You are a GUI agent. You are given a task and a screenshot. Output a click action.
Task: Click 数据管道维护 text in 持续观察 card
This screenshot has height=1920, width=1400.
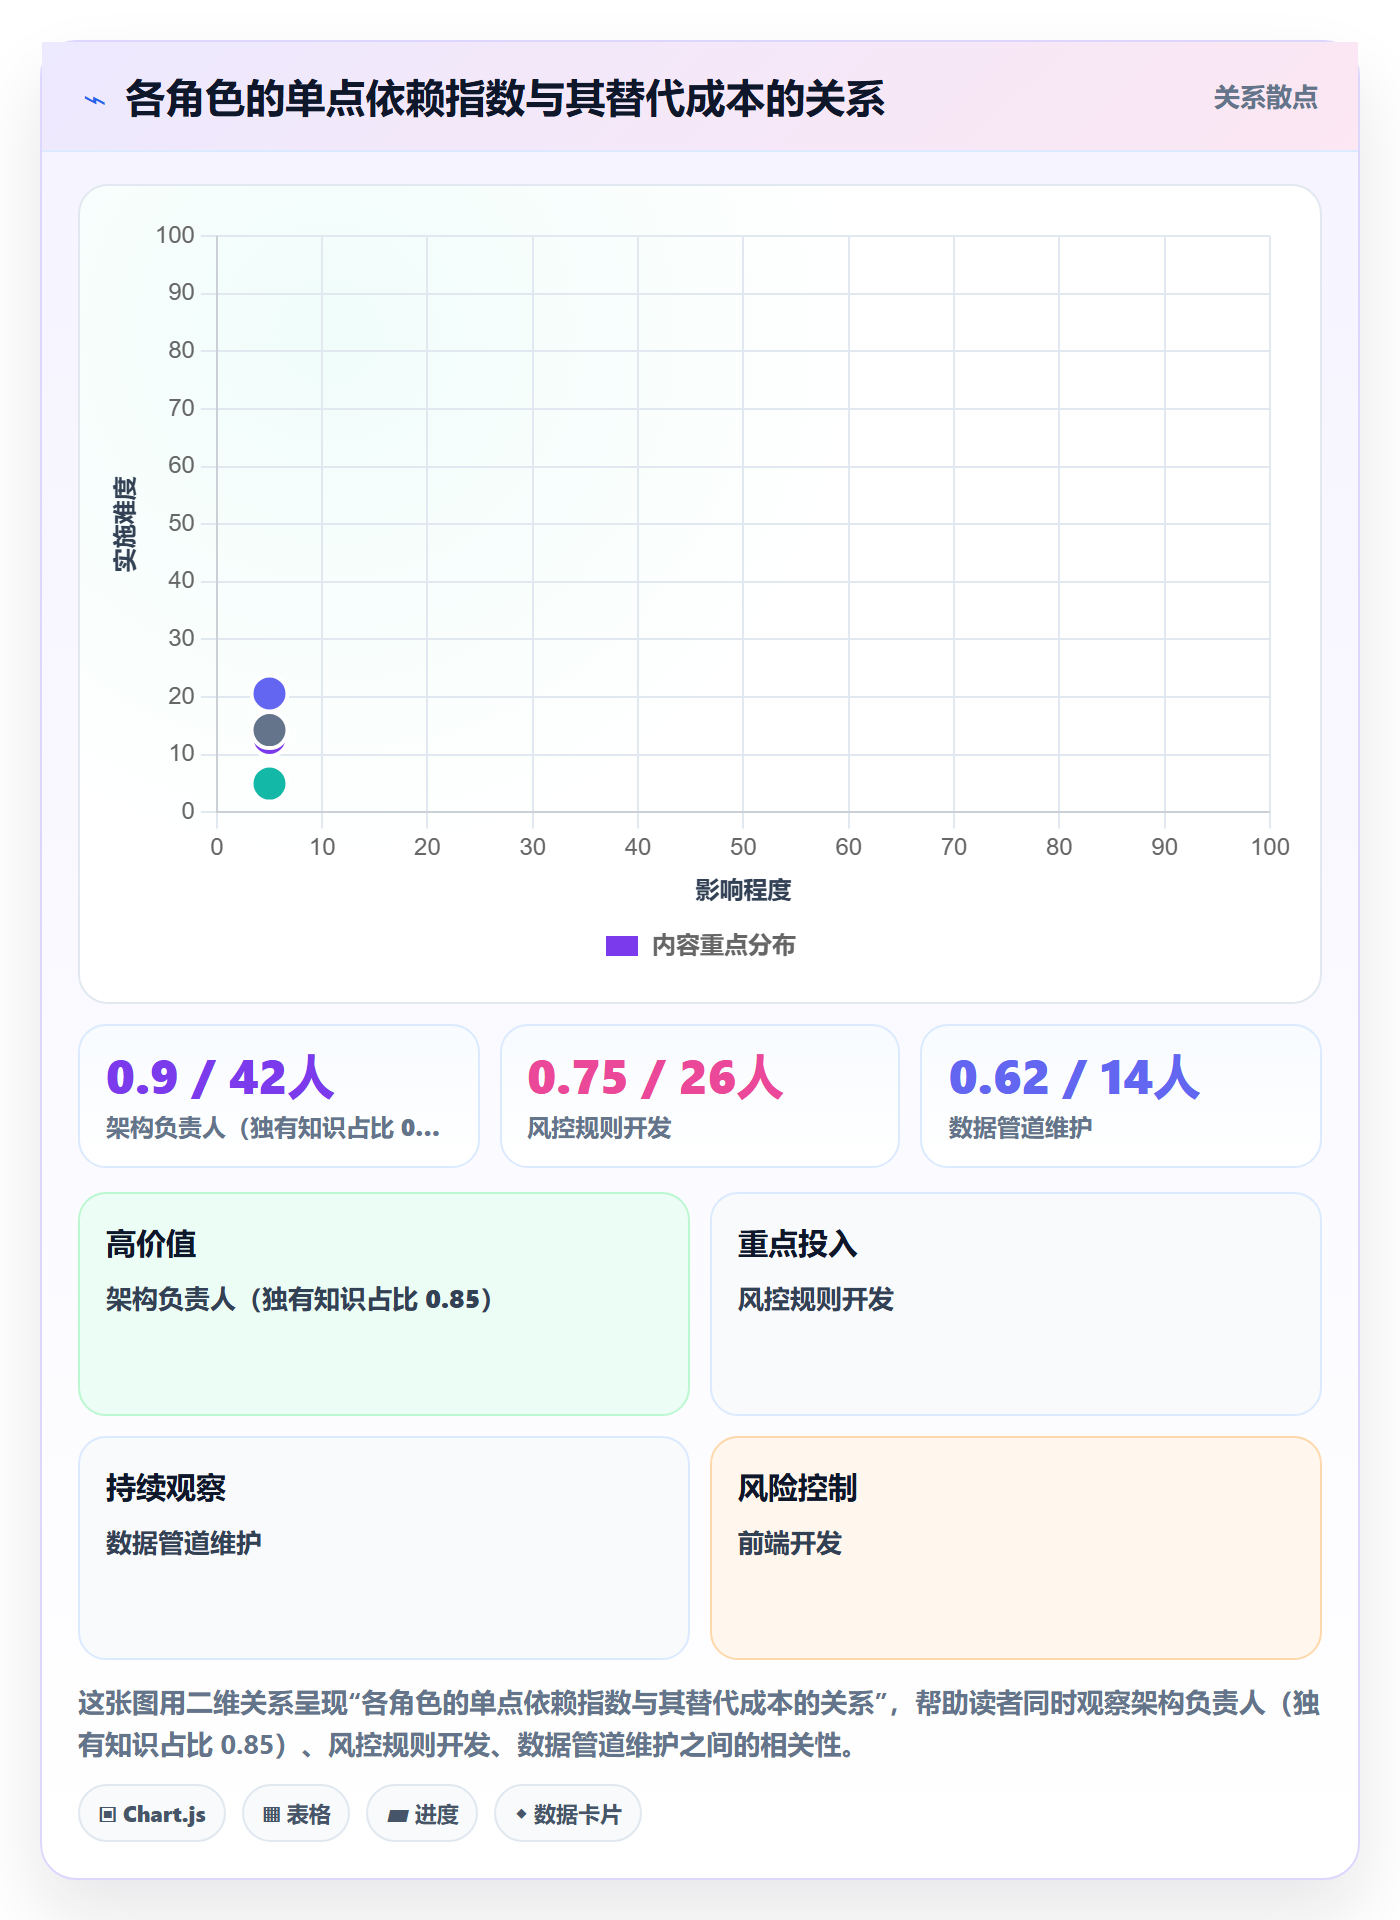pos(184,1543)
